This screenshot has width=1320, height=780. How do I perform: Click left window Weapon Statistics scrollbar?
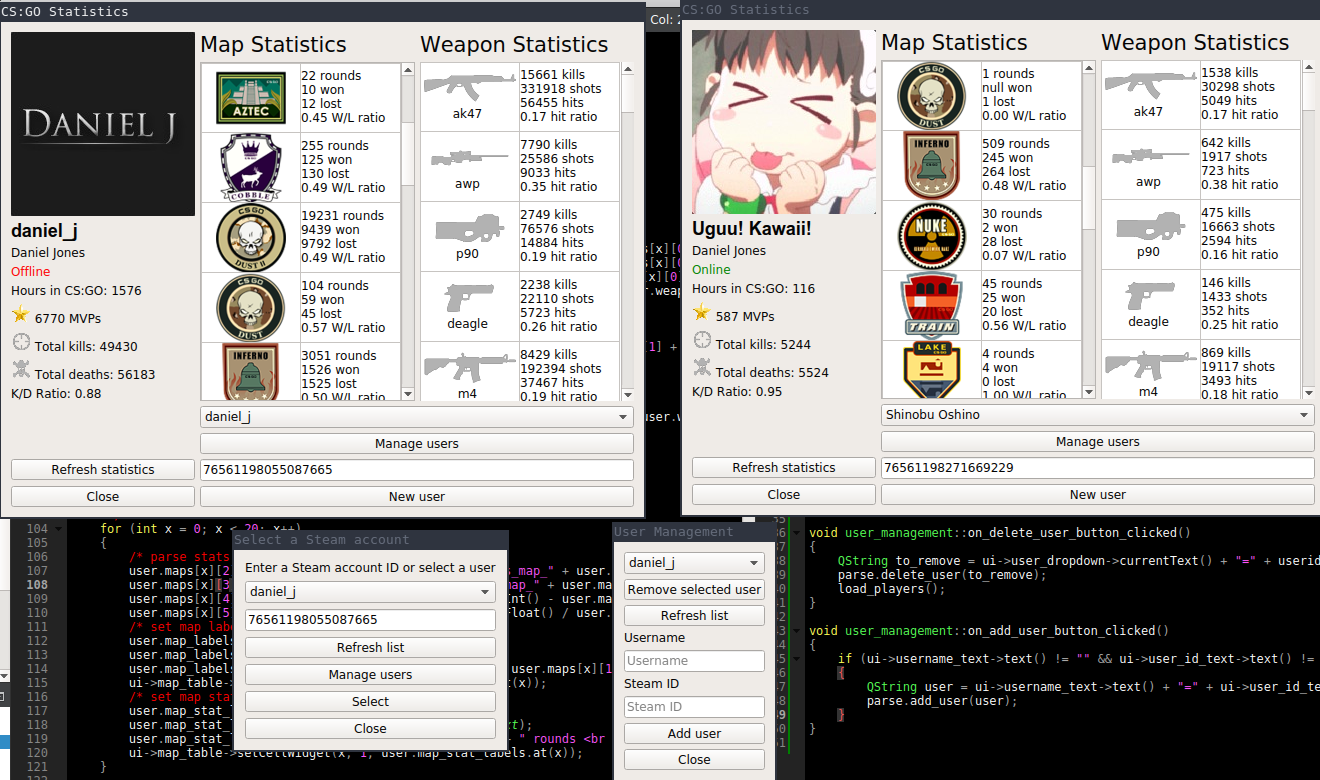click(x=627, y=232)
